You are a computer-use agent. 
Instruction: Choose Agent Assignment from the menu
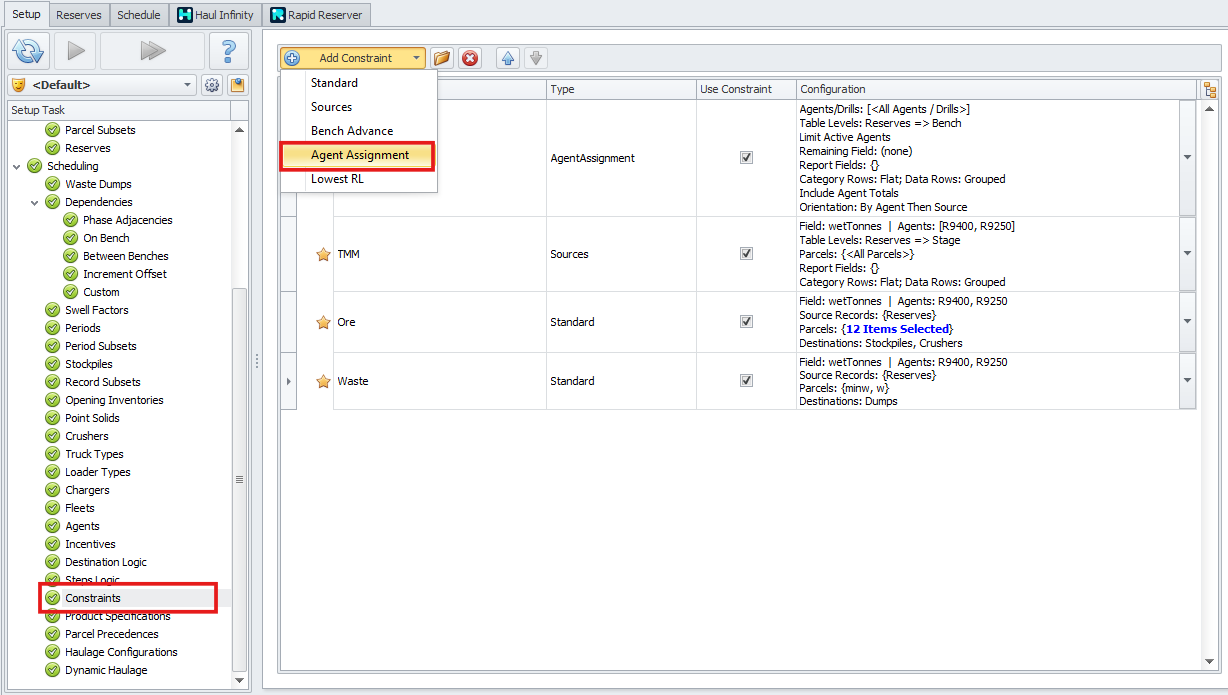(359, 155)
